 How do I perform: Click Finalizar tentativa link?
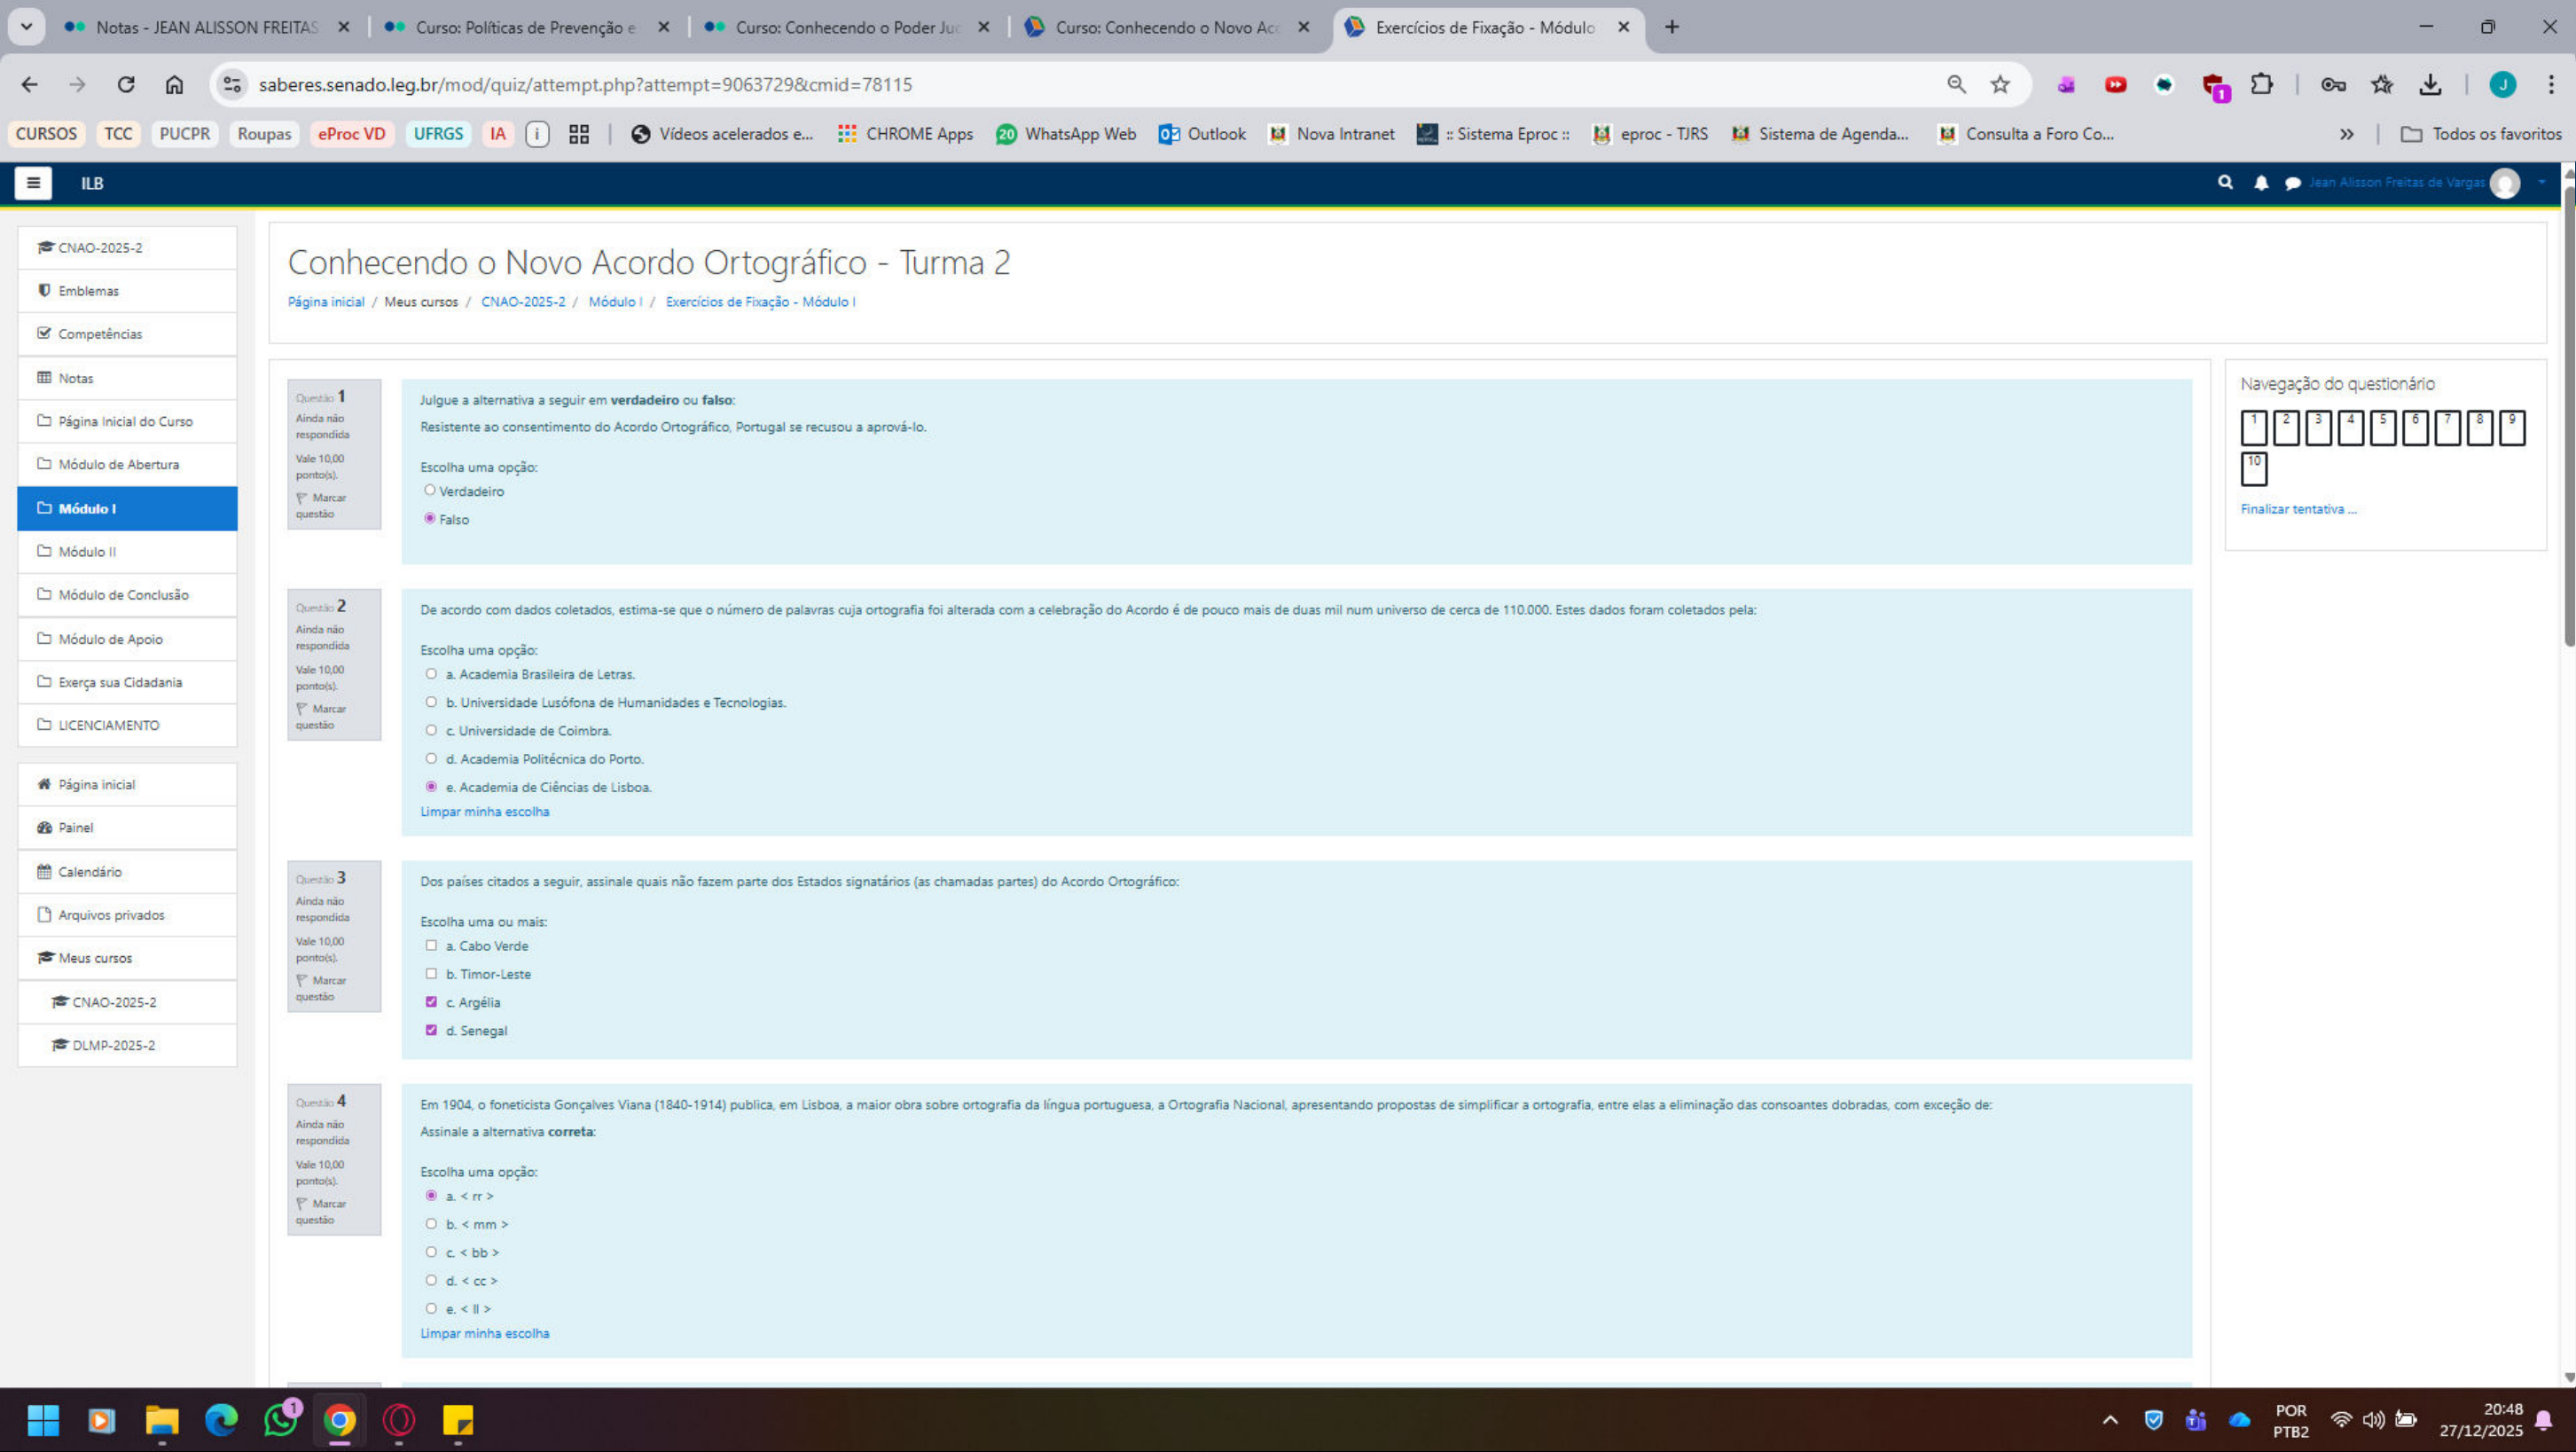click(2297, 509)
